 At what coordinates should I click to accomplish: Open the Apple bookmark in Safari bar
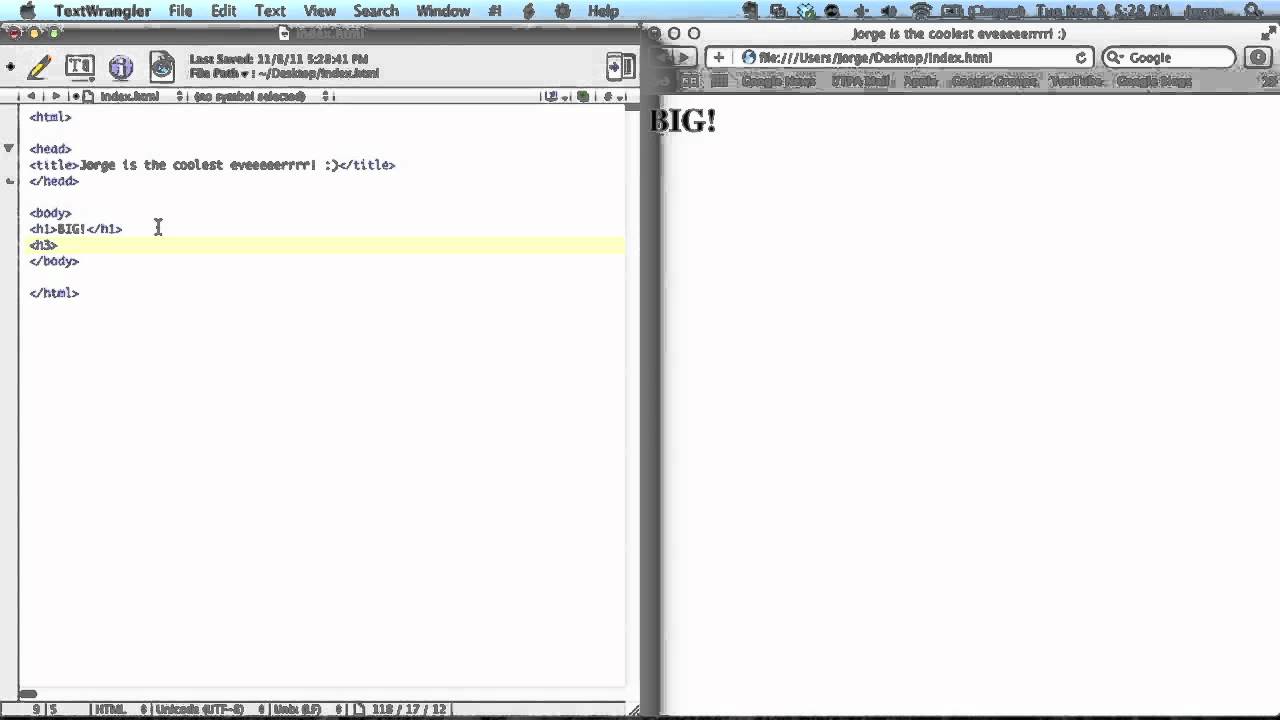point(920,81)
